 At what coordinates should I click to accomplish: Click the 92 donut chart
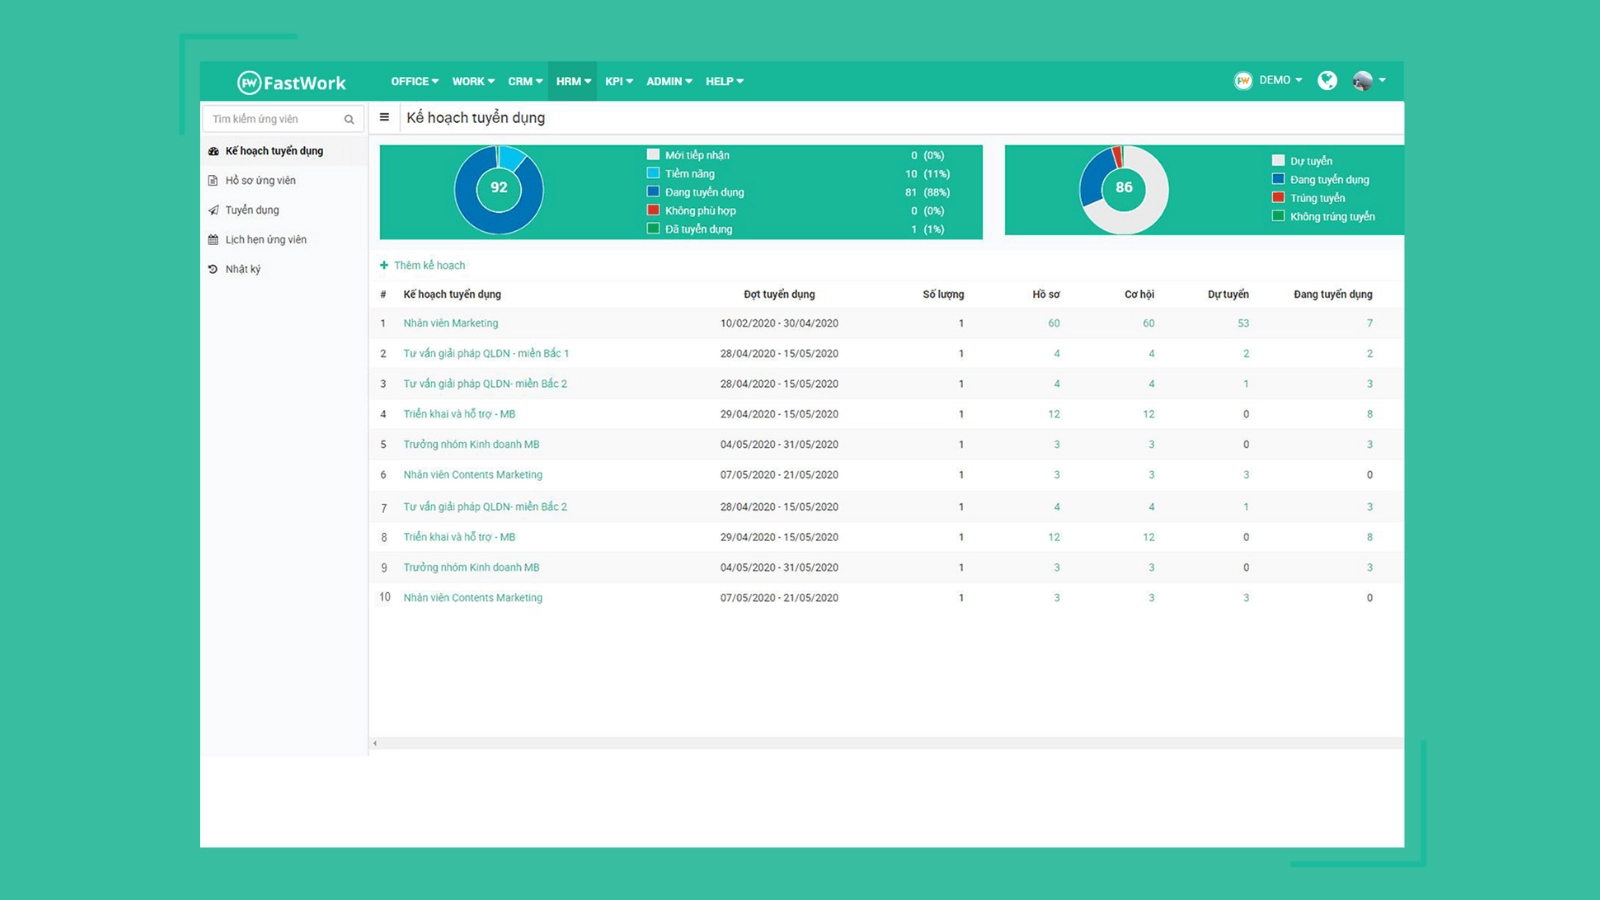(499, 189)
